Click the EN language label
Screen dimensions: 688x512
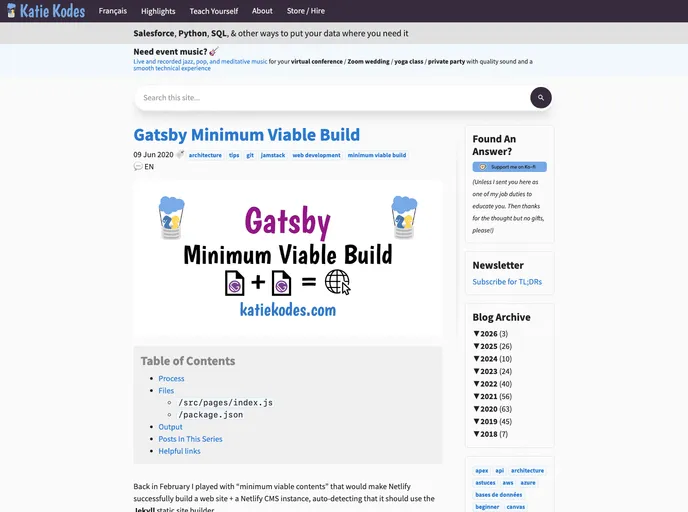[x=149, y=167]
